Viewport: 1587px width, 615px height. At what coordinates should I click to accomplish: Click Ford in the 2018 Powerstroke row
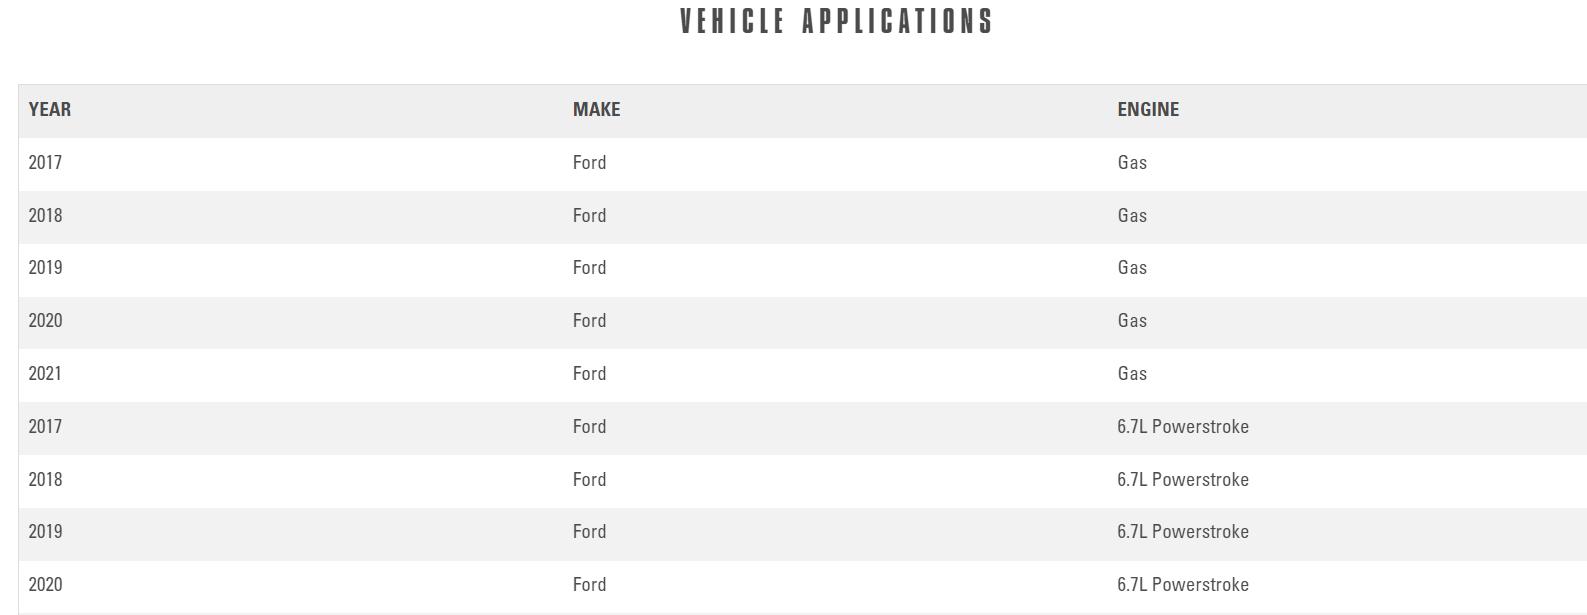coord(589,480)
